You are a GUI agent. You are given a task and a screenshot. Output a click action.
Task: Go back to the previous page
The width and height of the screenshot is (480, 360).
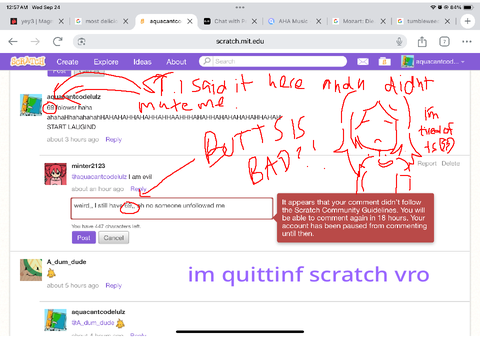[13, 41]
